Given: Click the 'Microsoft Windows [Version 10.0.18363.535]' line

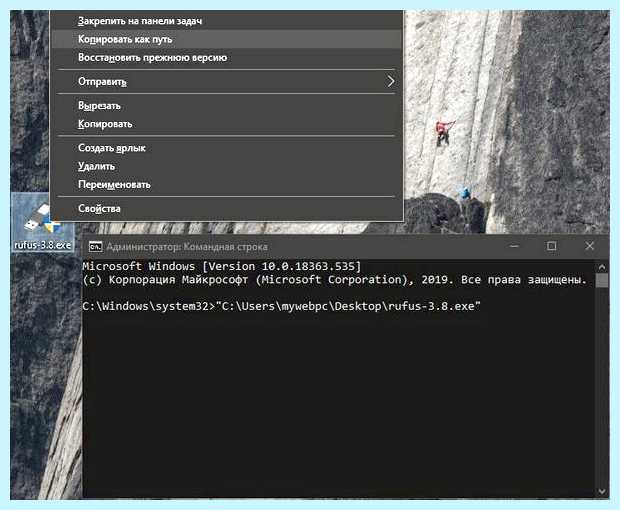Looking at the screenshot, I should pyautogui.click(x=222, y=266).
